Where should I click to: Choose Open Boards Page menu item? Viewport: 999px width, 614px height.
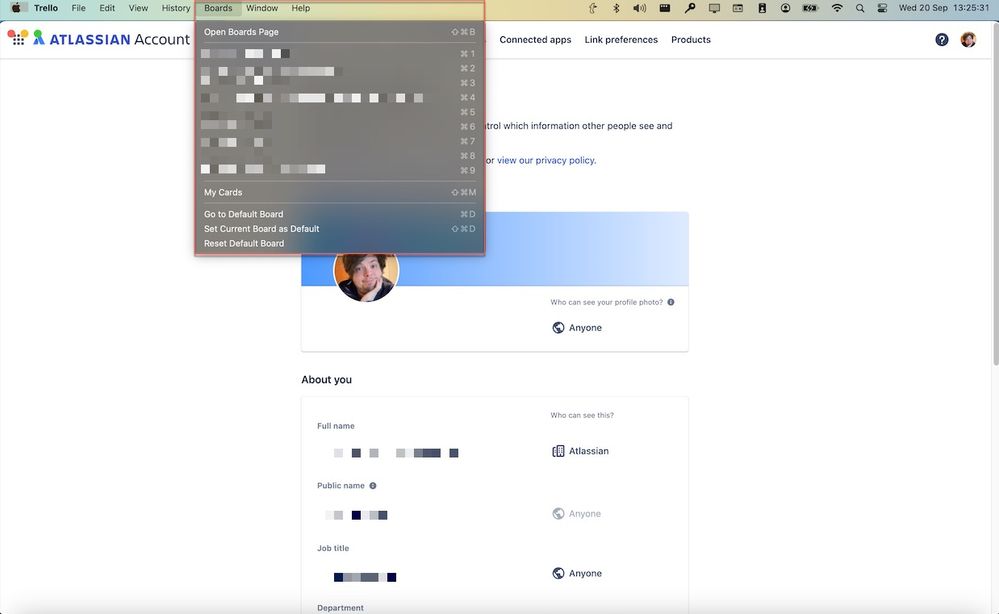(x=340, y=32)
